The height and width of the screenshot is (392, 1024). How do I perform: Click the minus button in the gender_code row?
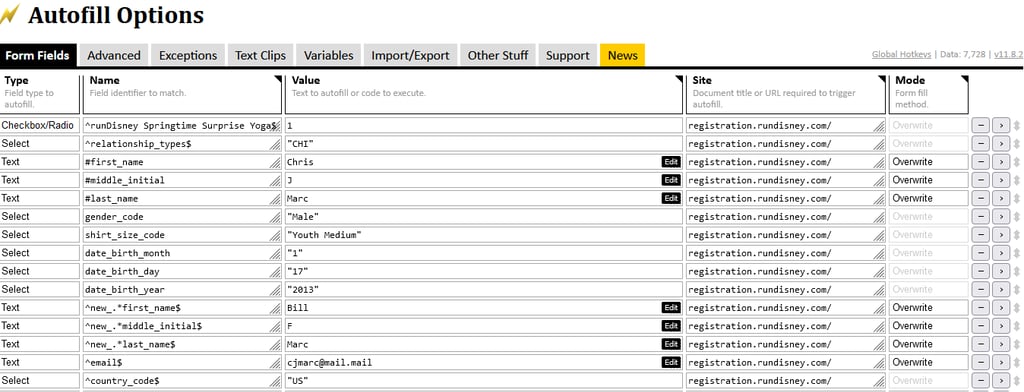click(980, 217)
